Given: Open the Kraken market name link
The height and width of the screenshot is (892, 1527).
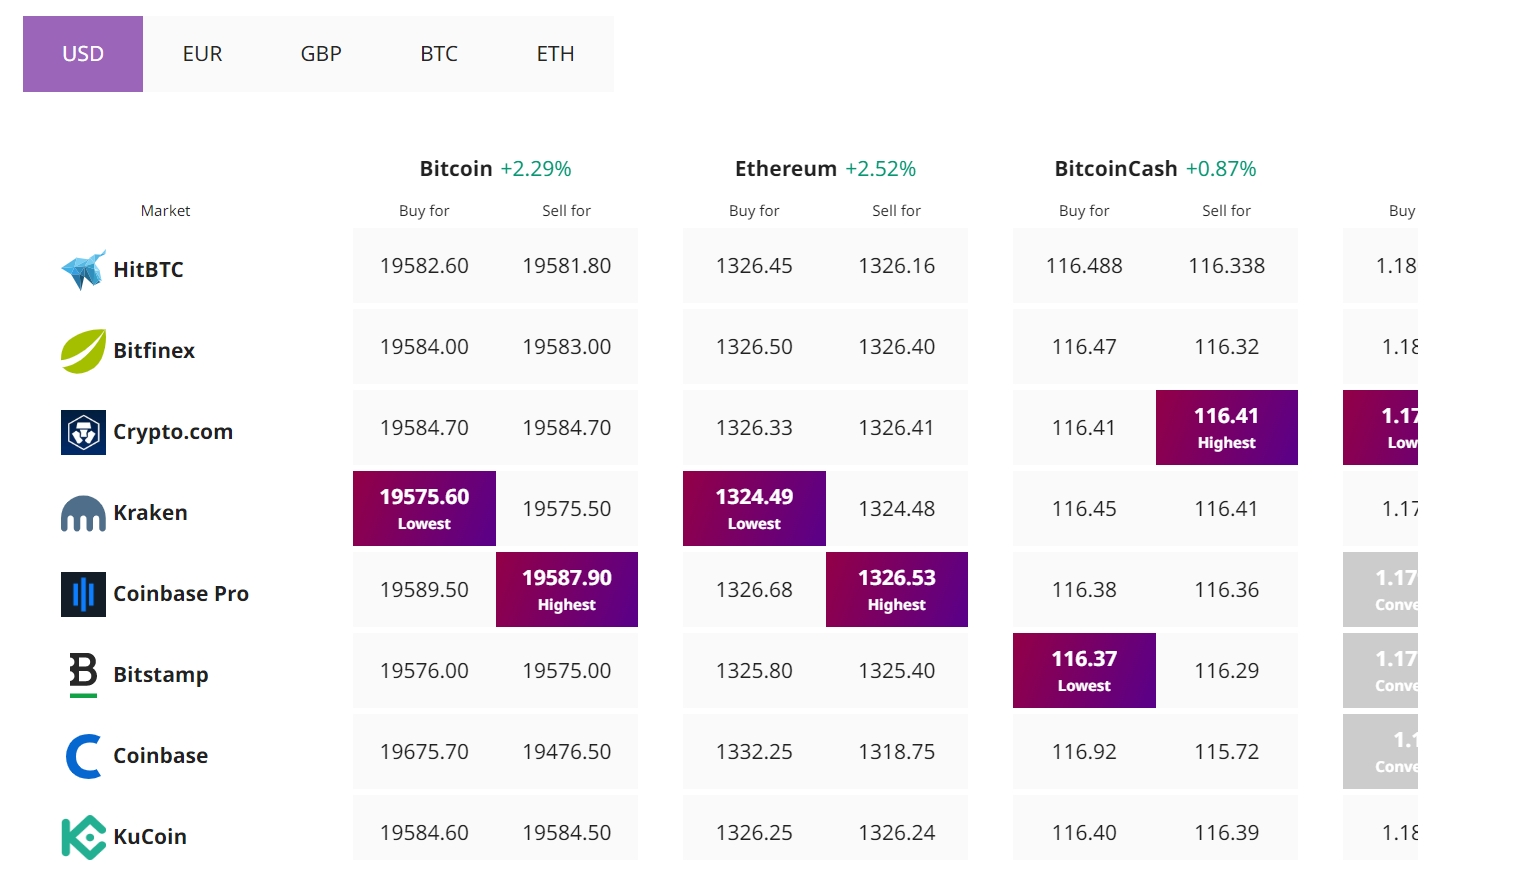Looking at the screenshot, I should (x=150, y=513).
